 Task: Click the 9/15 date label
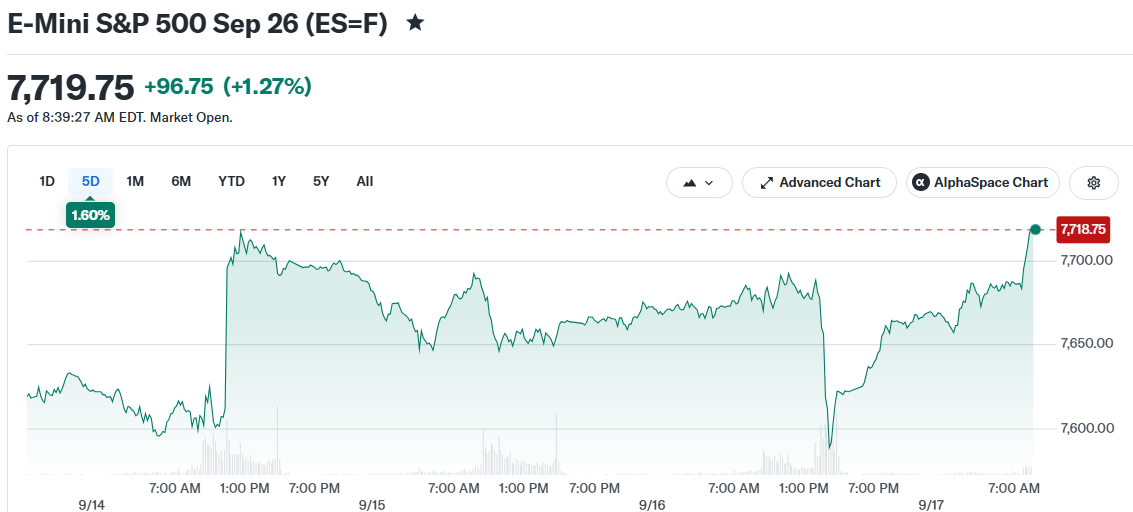click(373, 504)
